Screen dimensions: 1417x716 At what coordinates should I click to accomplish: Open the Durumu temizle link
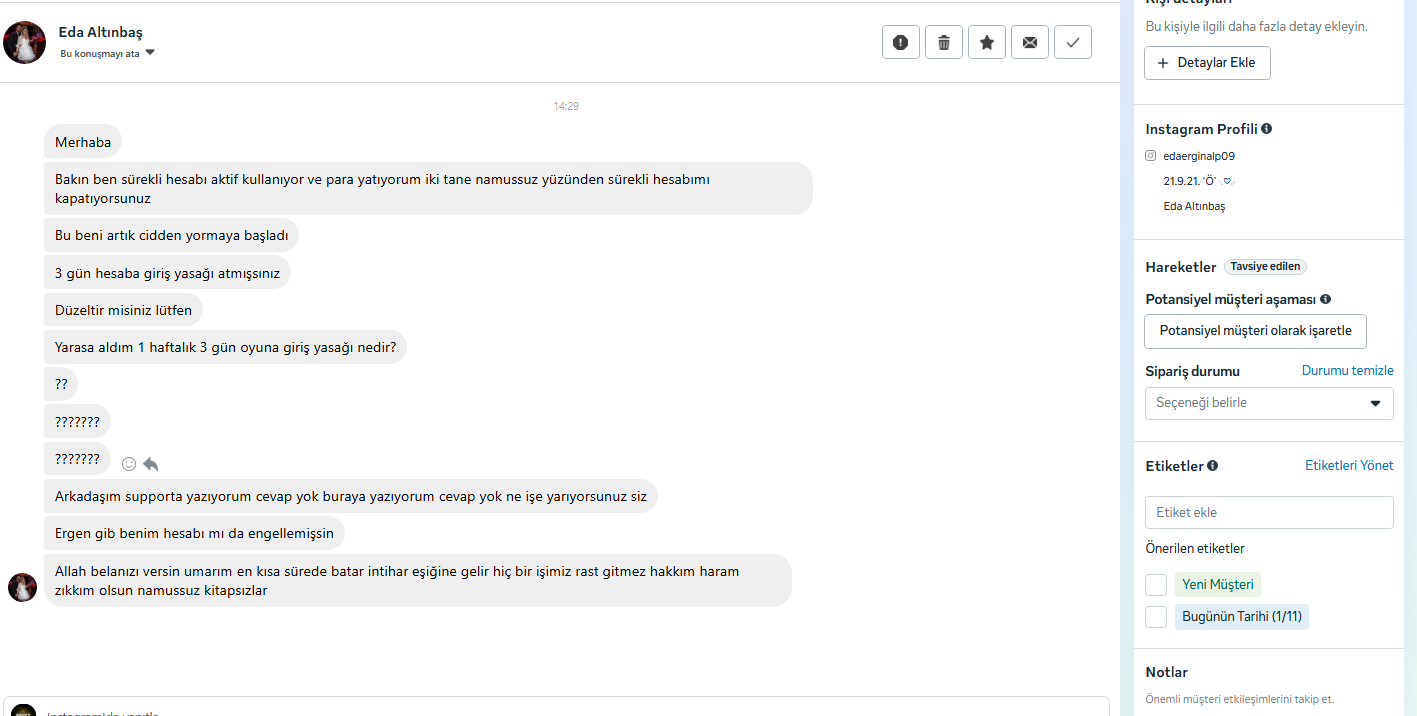1347,370
